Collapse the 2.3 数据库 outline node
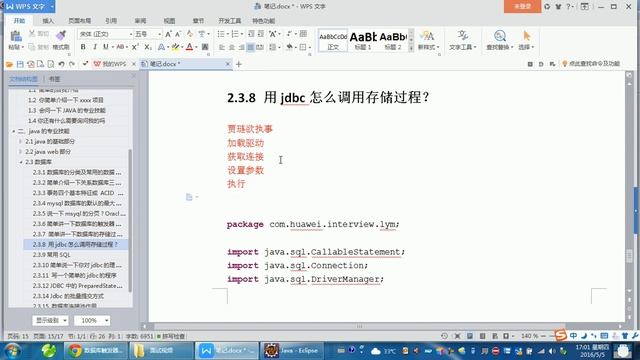This screenshot has height=360, width=640. [20, 162]
